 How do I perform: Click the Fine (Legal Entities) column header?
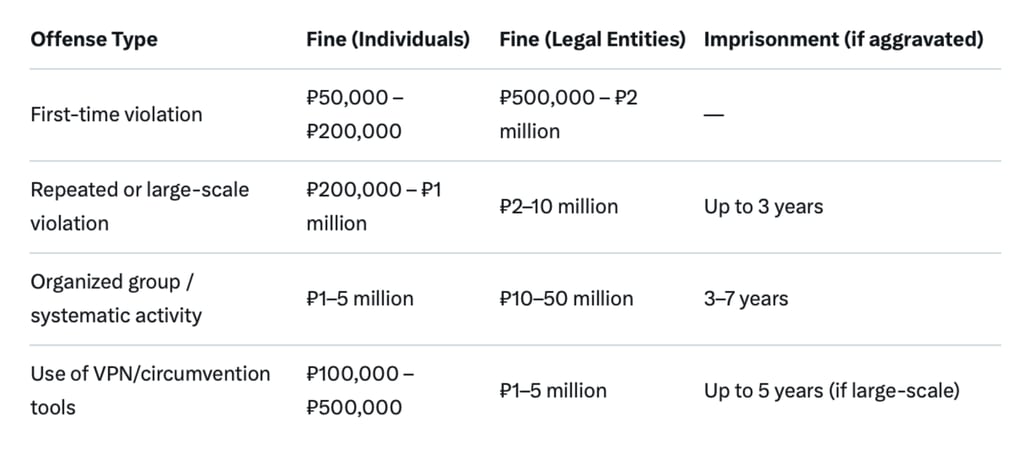pos(592,39)
